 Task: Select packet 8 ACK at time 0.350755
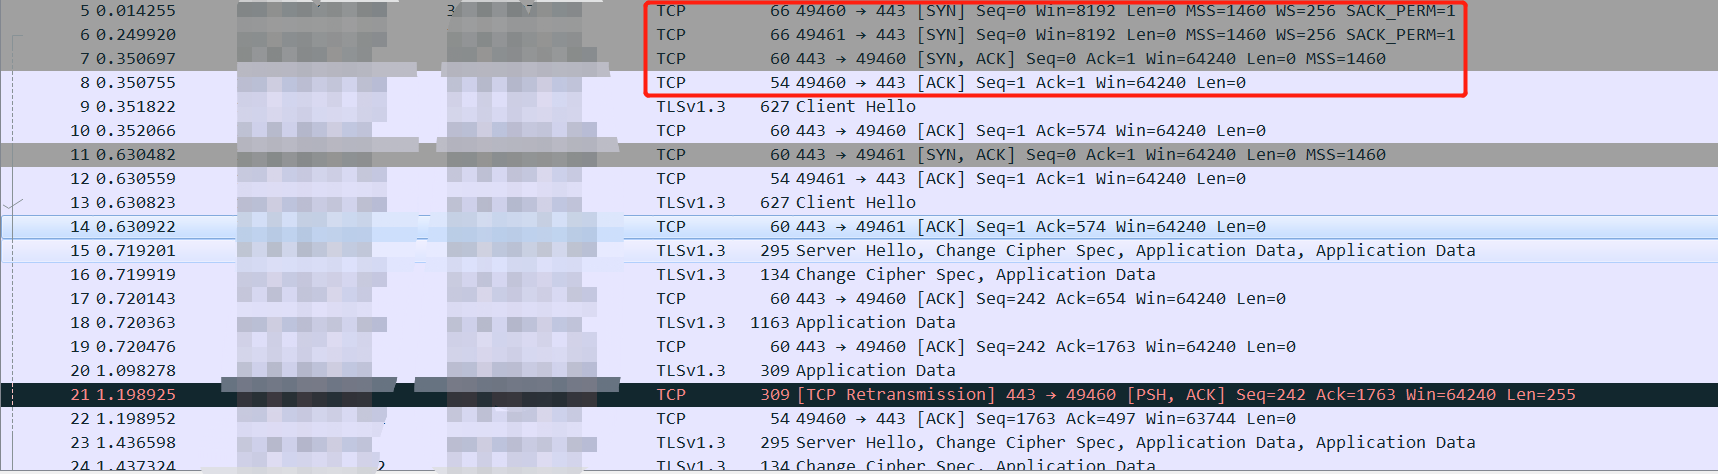pos(1000,83)
